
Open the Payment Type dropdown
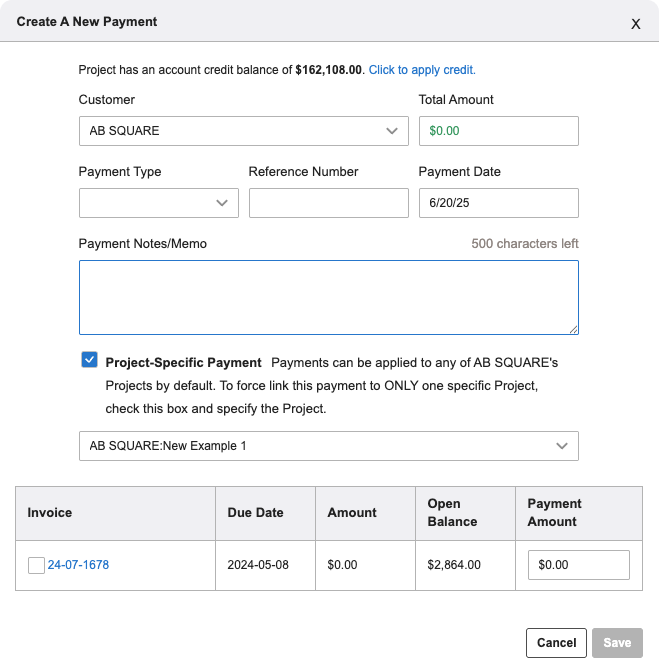pos(159,203)
